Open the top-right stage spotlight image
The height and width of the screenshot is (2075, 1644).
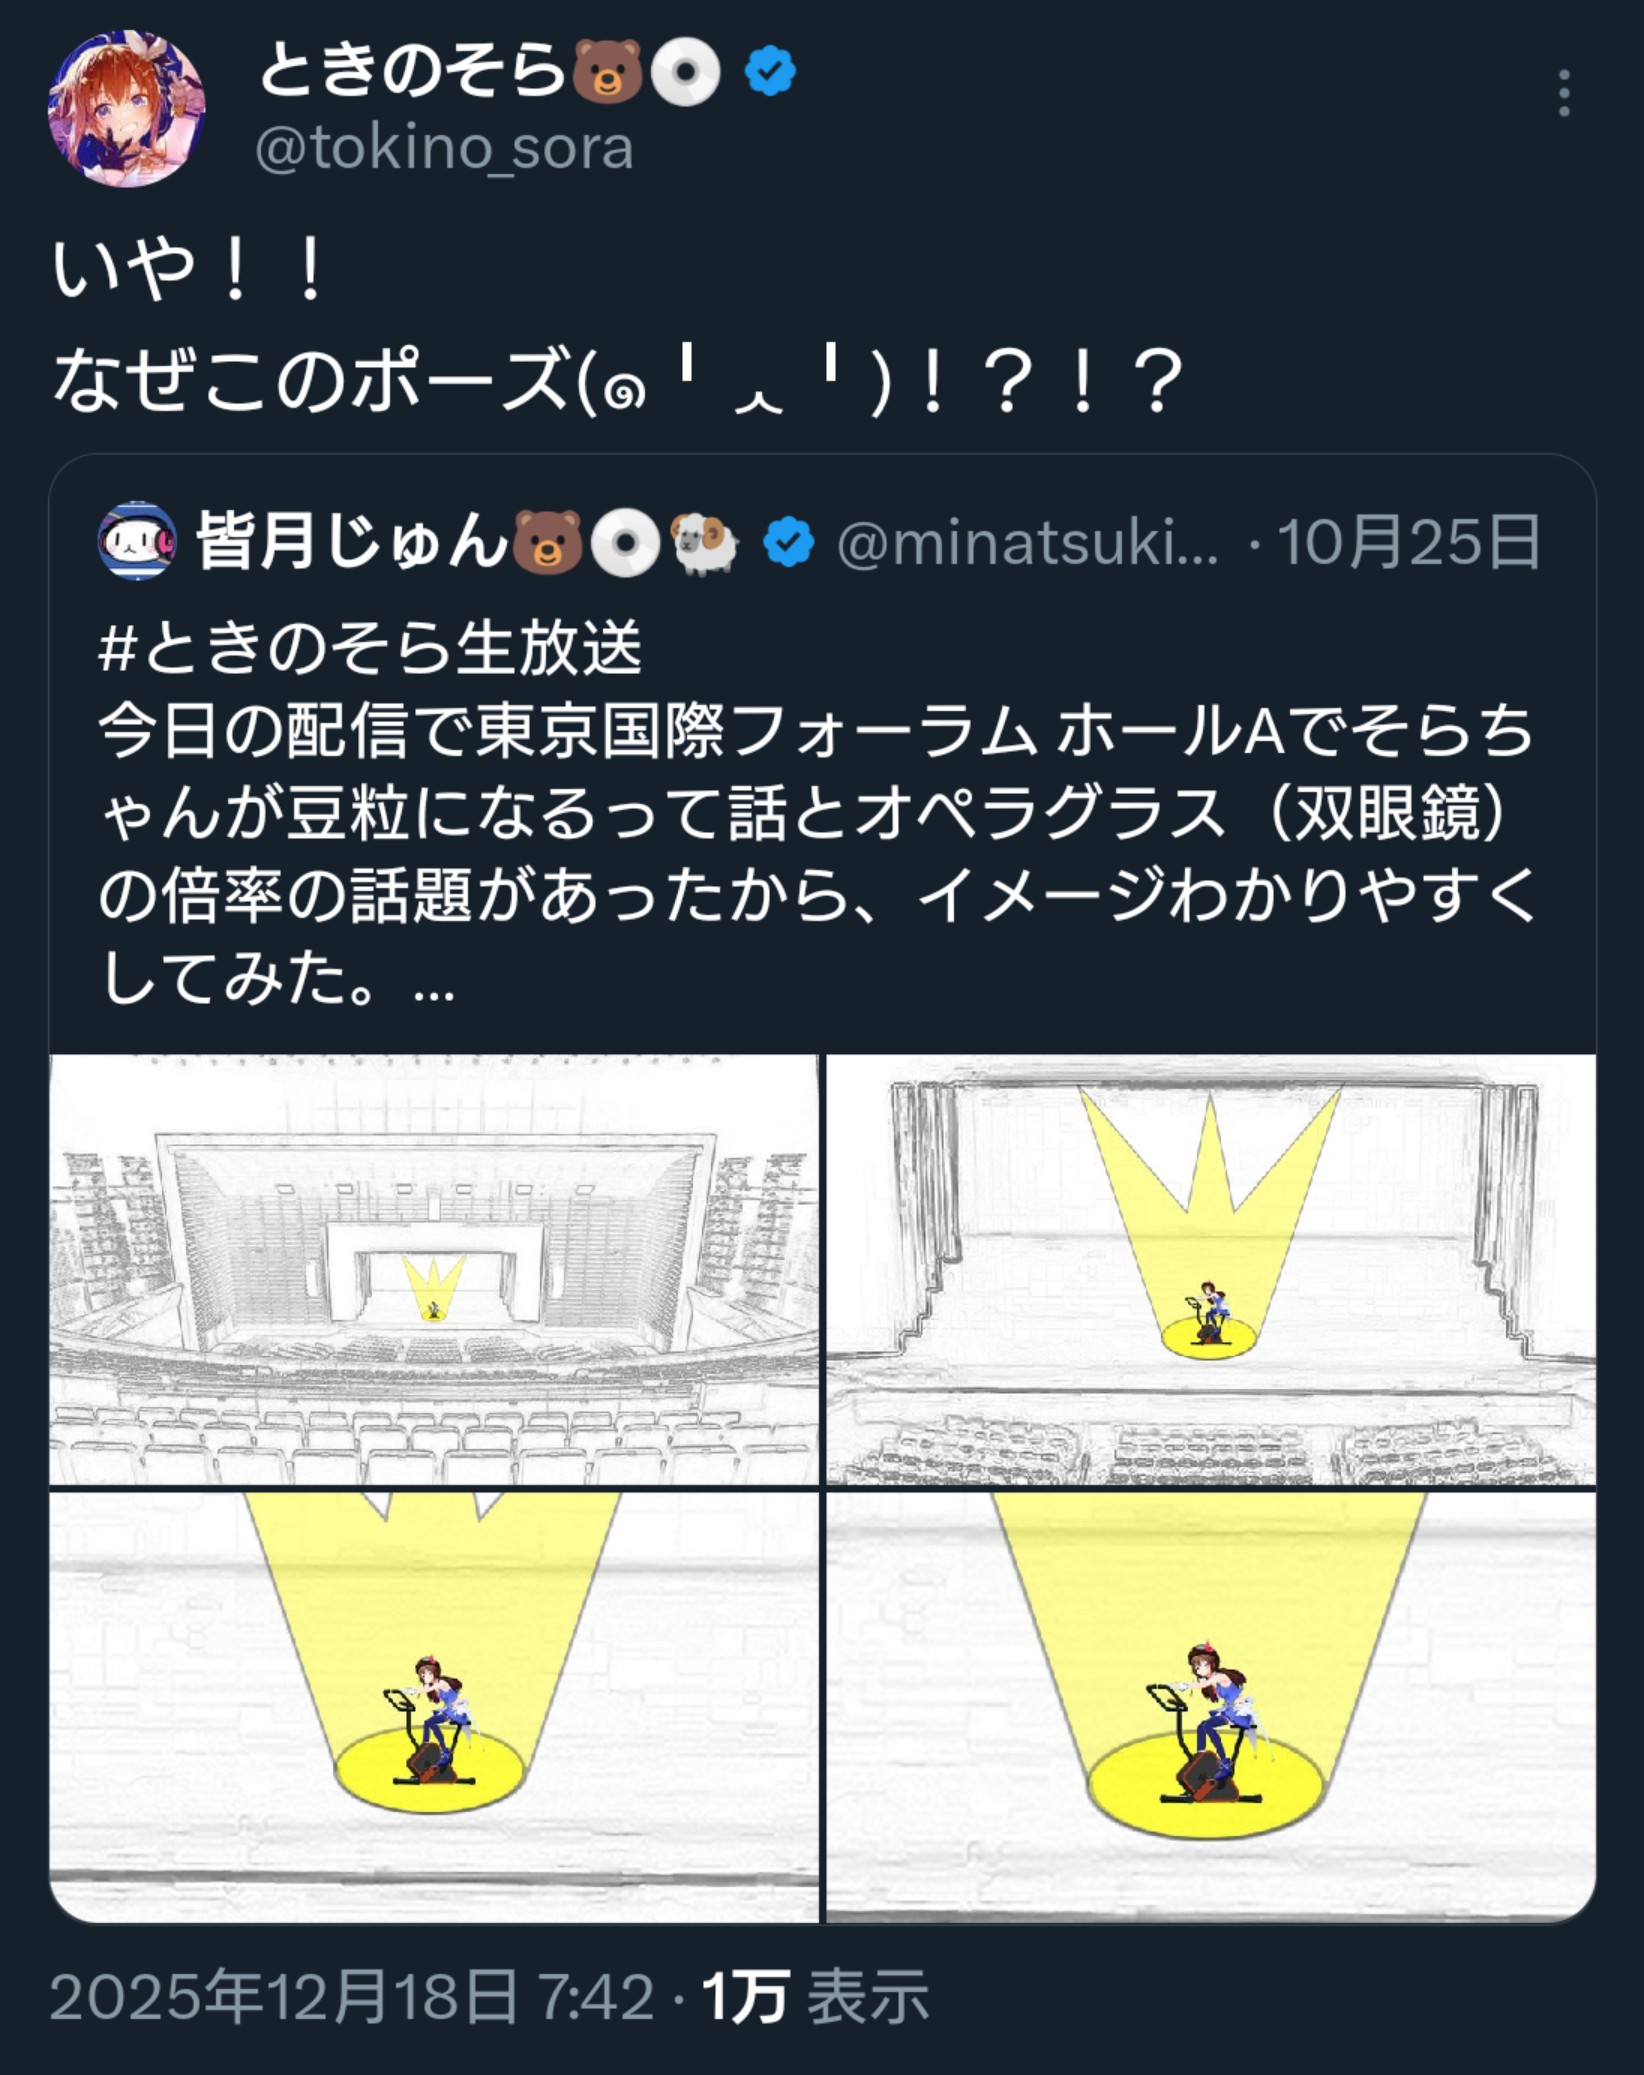point(1211,1270)
